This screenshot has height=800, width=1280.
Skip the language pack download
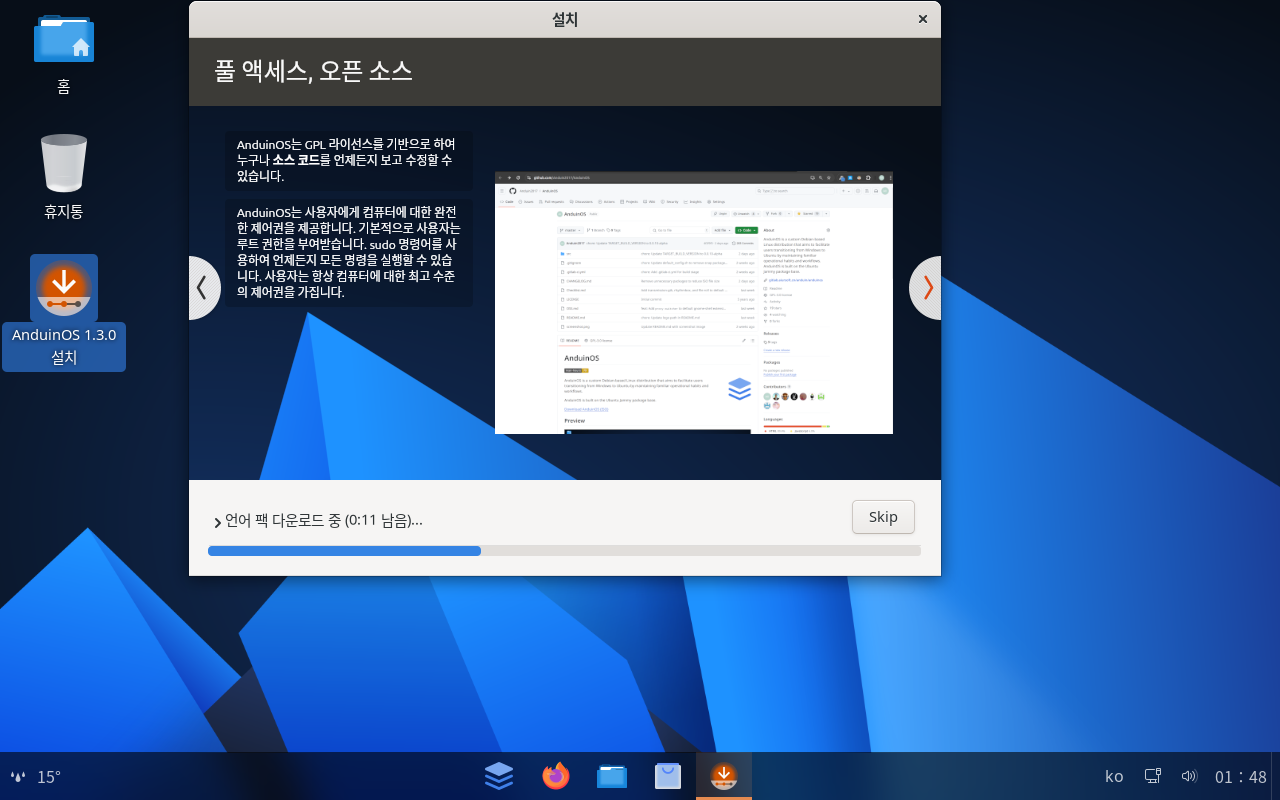[883, 517]
